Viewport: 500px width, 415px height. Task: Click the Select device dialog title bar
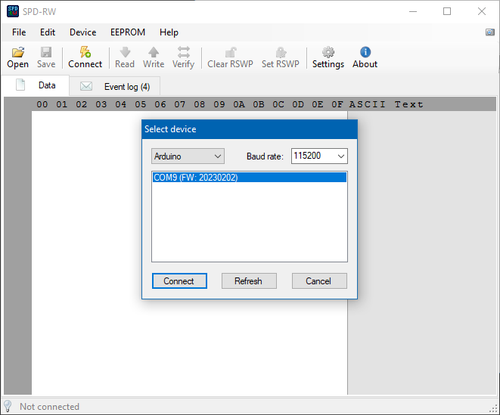point(249,129)
